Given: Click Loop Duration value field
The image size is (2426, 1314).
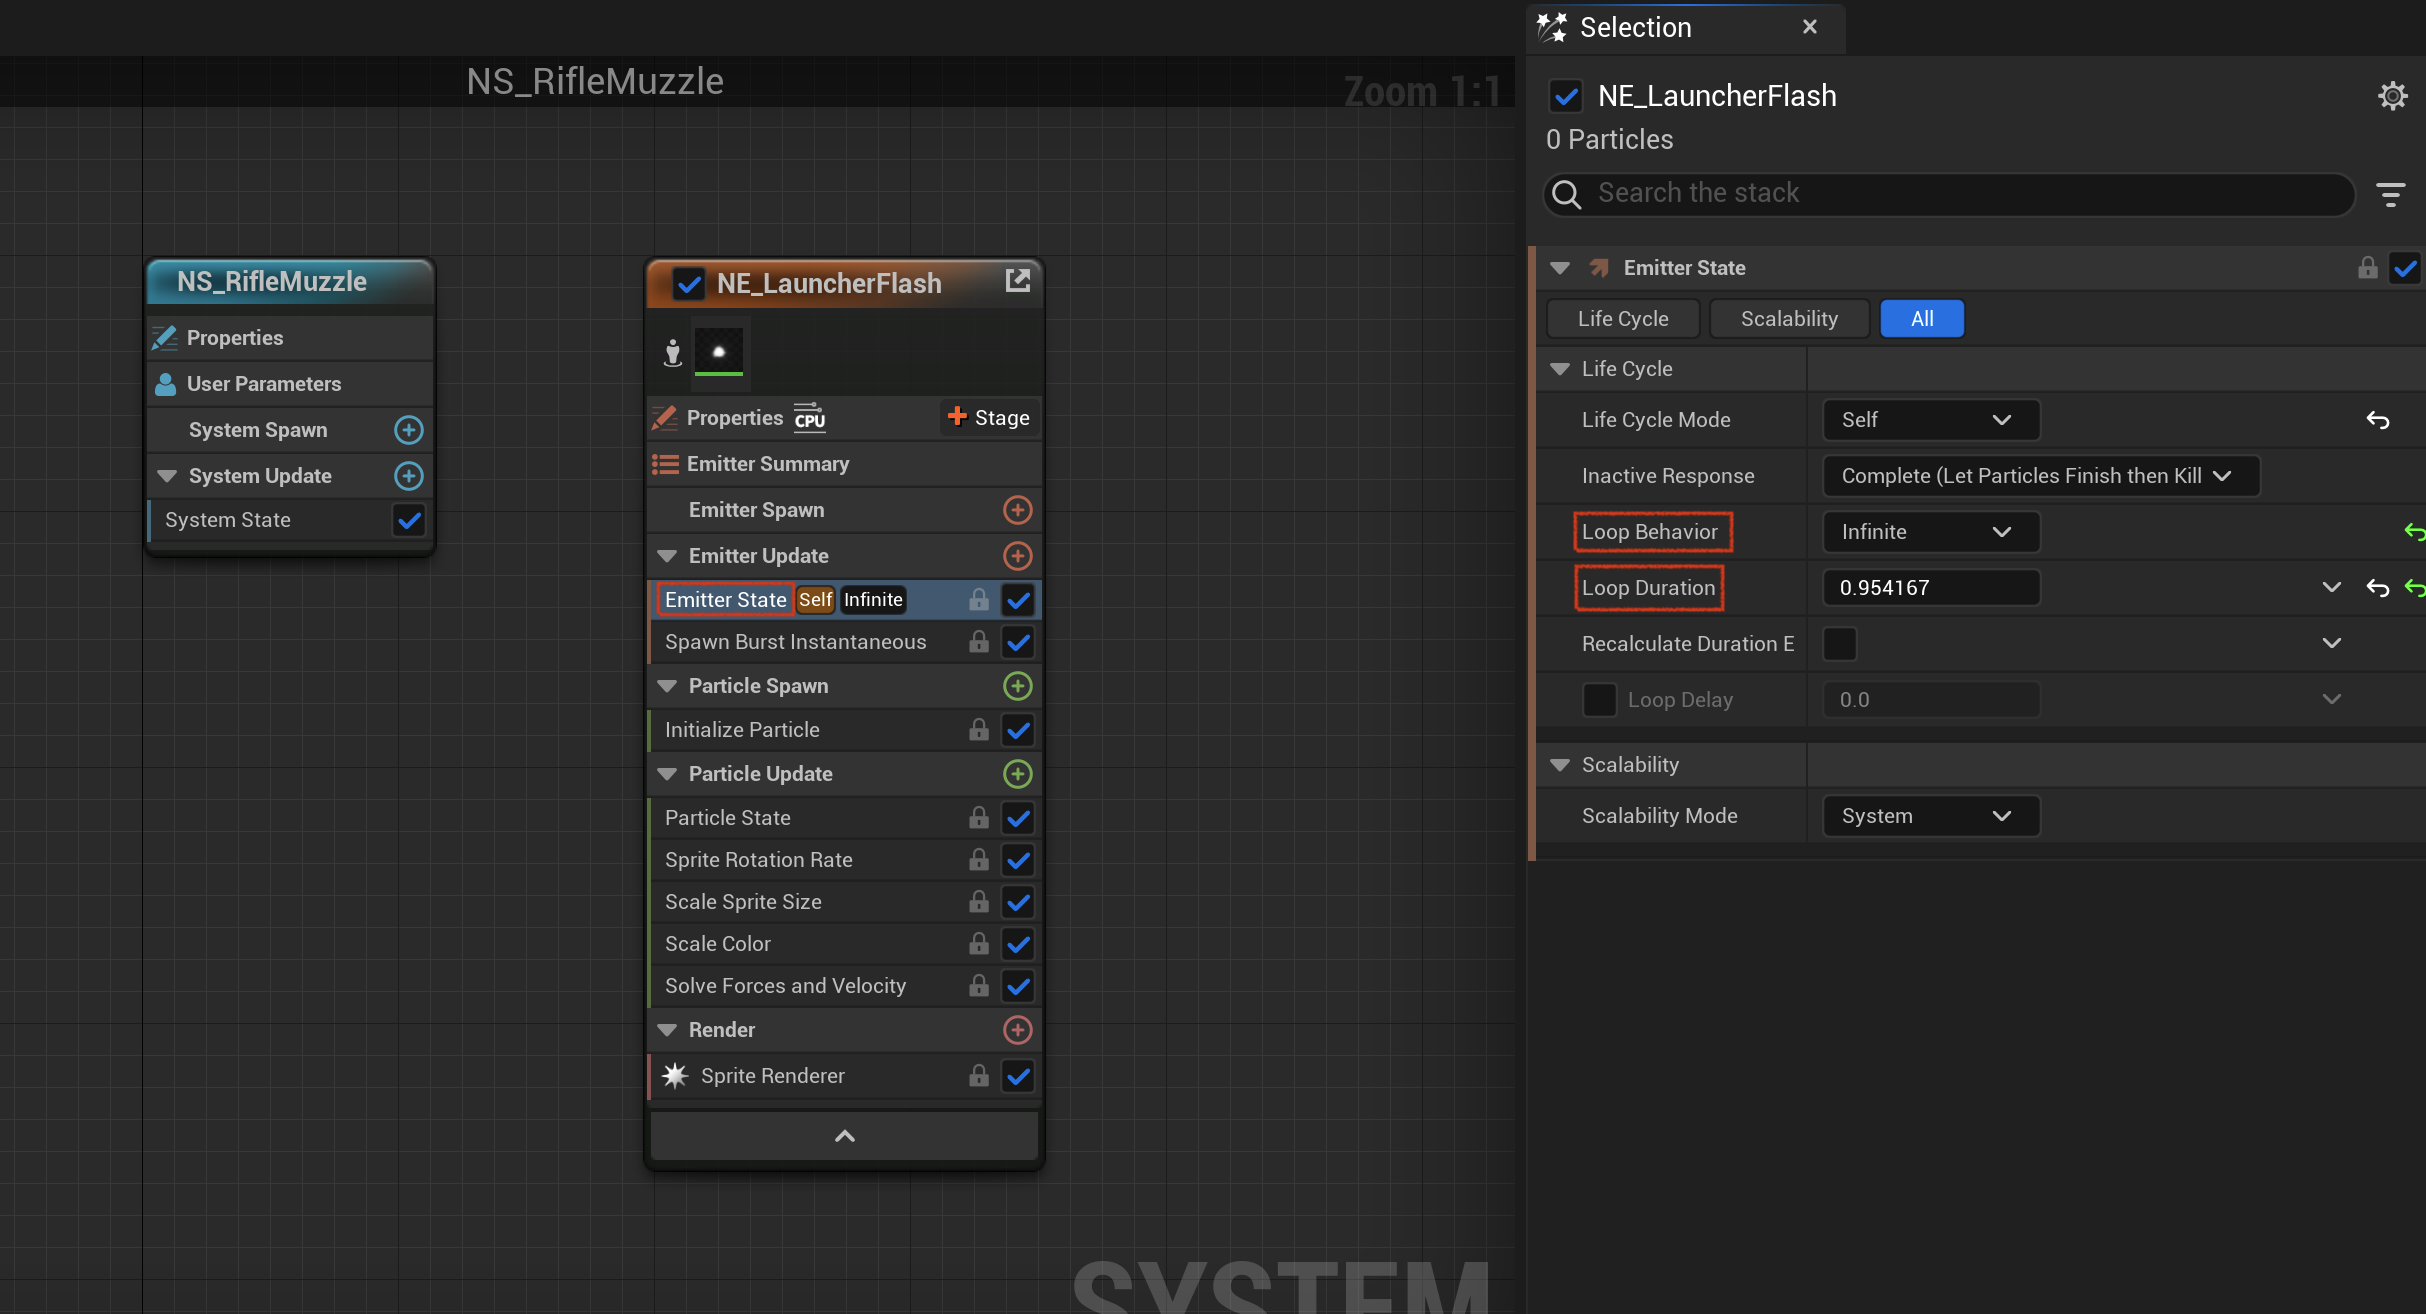Looking at the screenshot, I should 1931,588.
